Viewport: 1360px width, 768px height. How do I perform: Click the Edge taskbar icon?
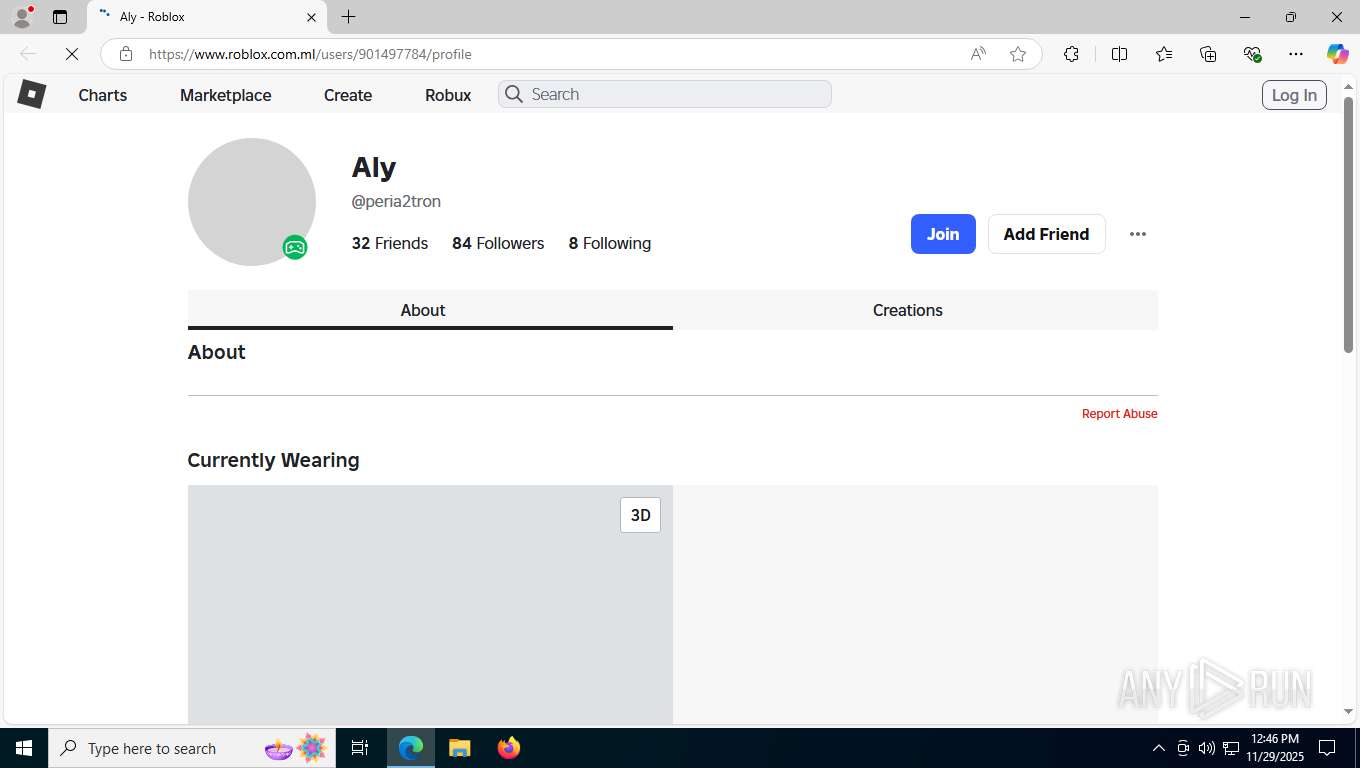(411, 748)
